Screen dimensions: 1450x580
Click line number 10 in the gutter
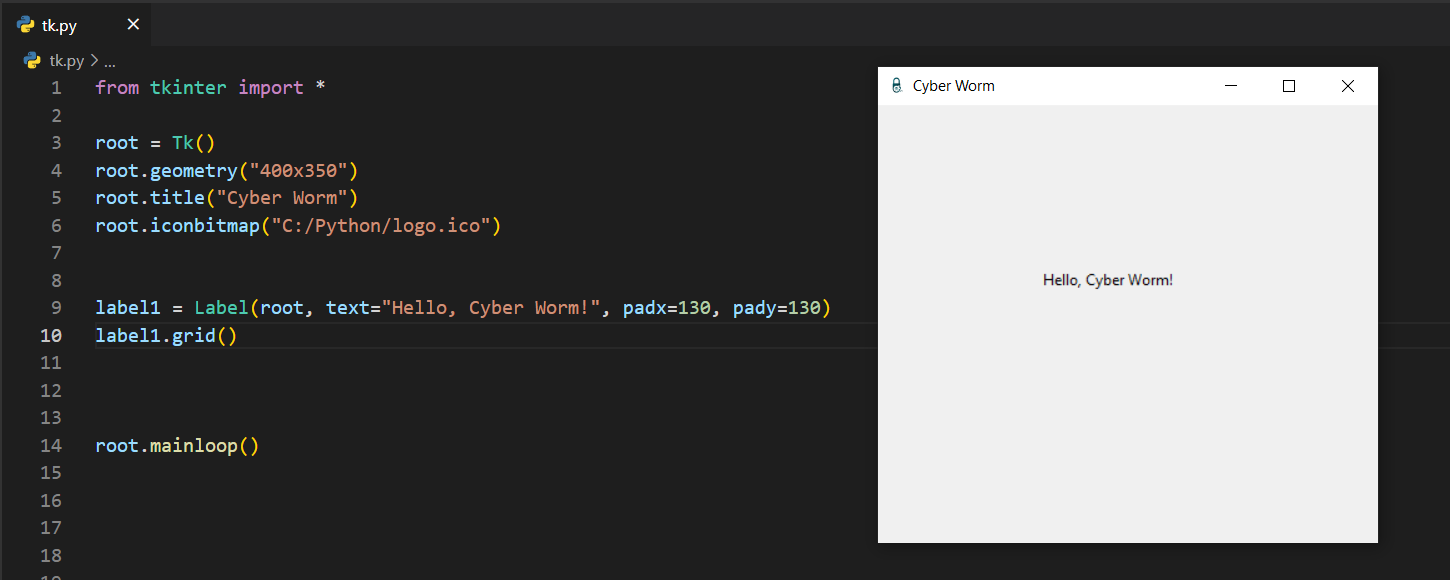click(x=50, y=336)
